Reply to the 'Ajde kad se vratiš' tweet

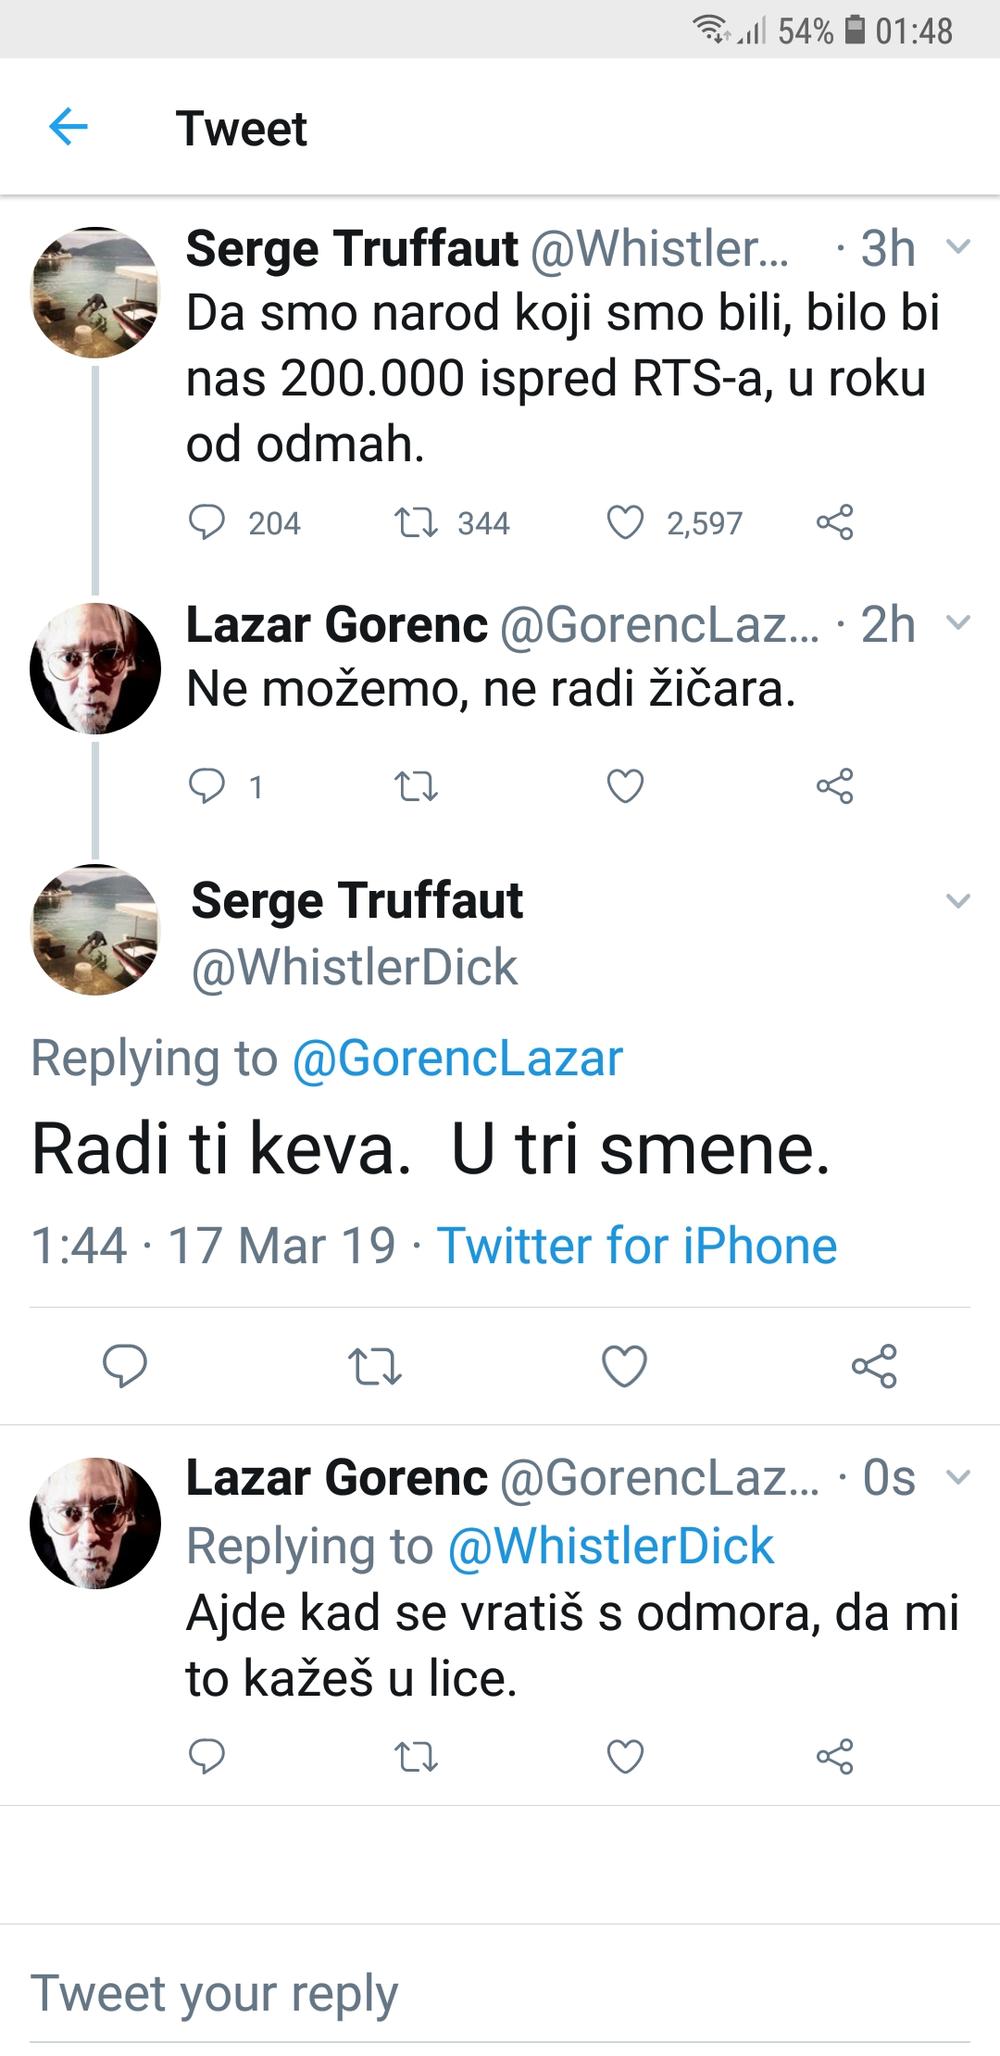tap(207, 1756)
